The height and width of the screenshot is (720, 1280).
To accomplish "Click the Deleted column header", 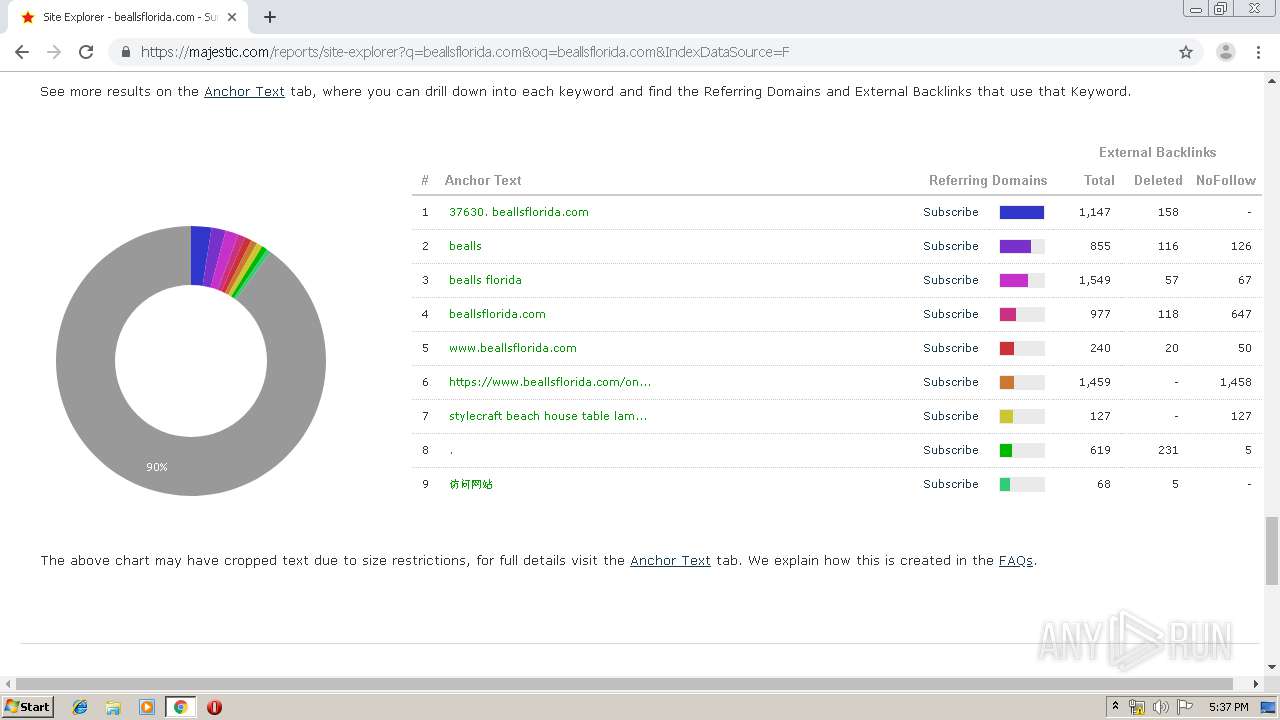I will point(1158,180).
